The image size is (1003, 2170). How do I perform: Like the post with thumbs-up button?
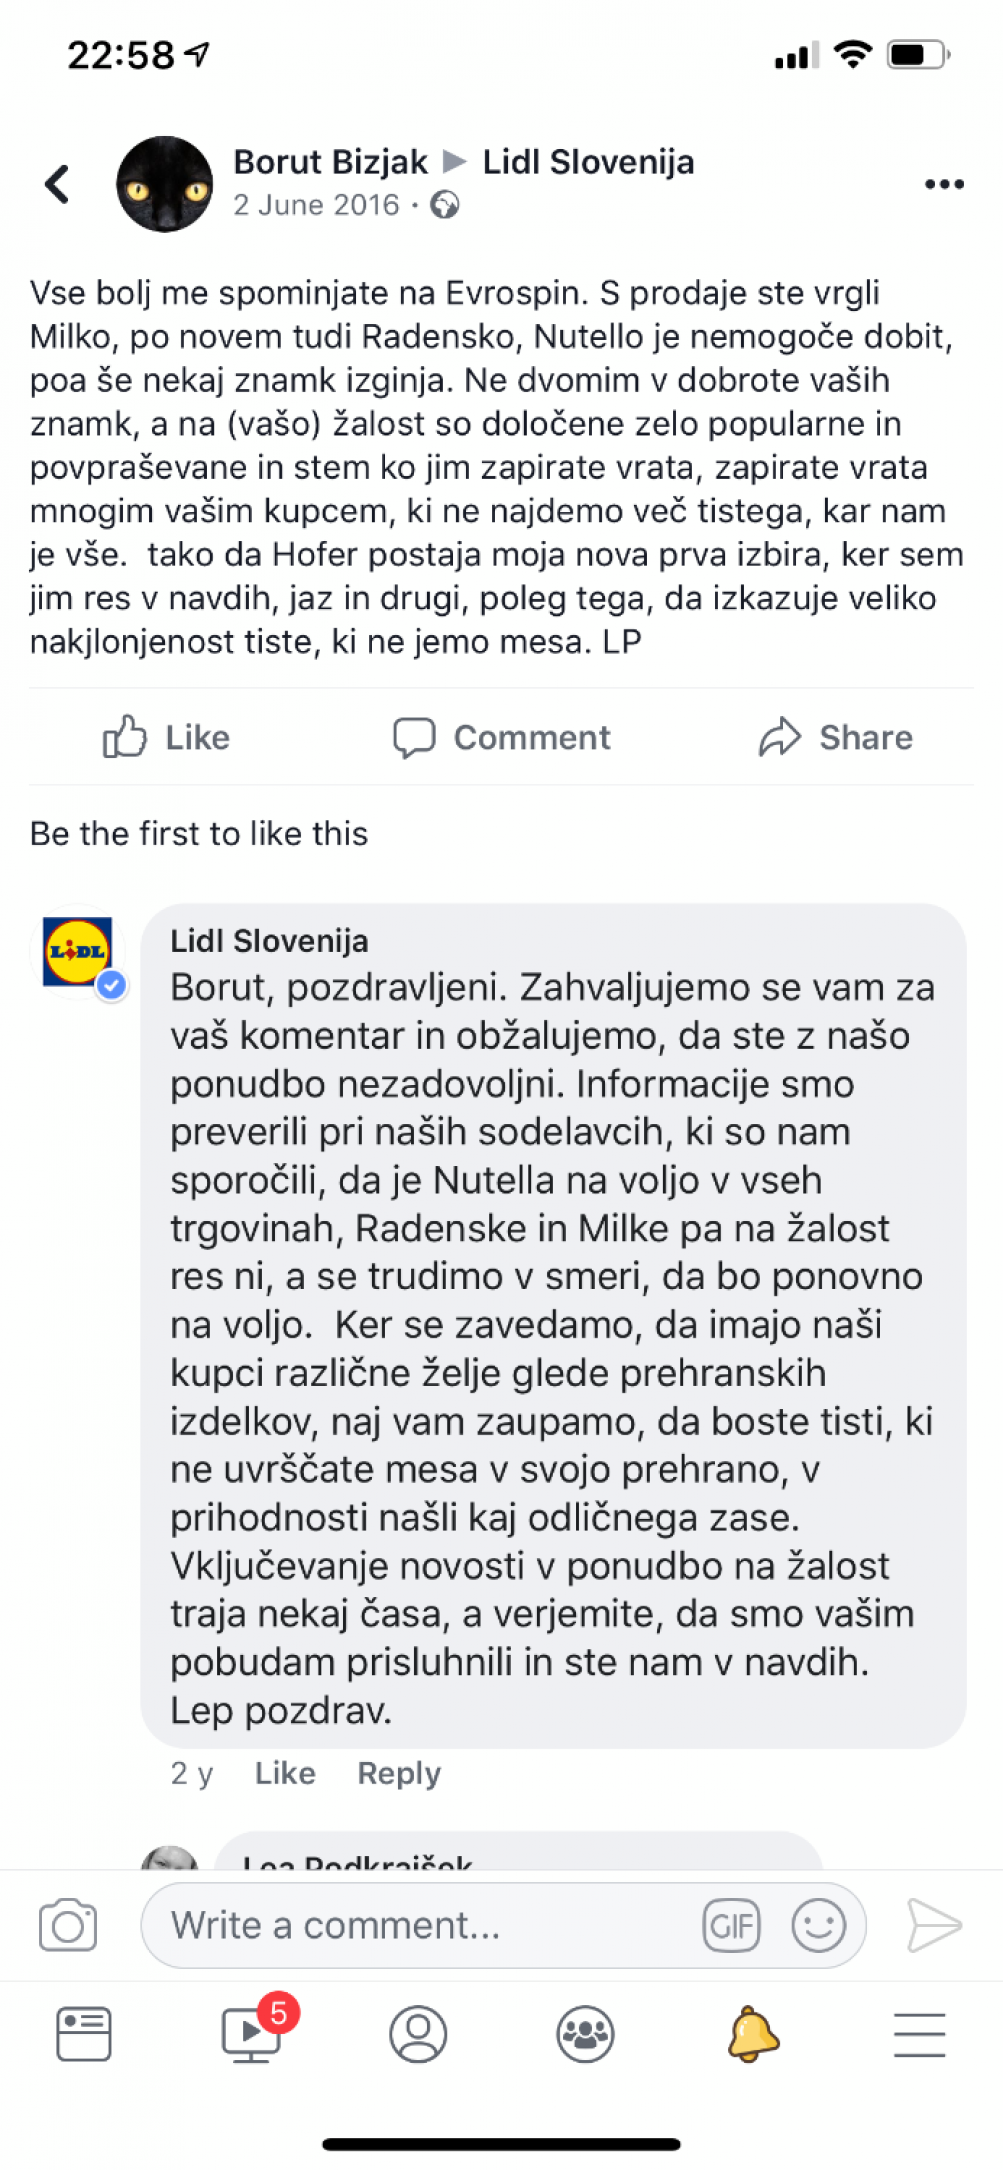[166, 738]
